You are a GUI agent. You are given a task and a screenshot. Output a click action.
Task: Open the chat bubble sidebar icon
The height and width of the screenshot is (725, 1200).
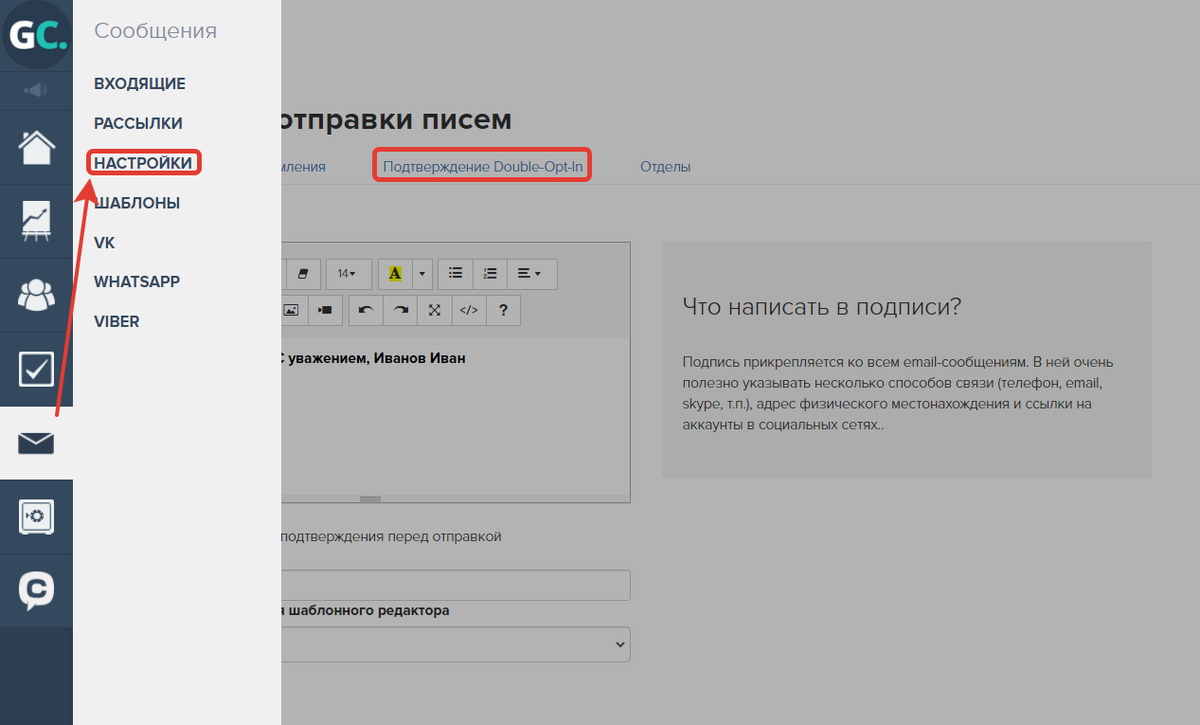36,591
